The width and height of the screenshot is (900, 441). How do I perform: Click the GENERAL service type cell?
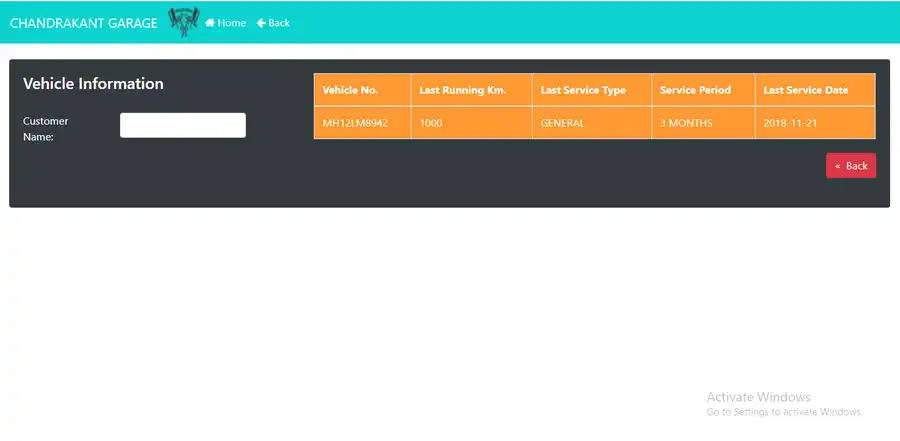(x=562, y=123)
